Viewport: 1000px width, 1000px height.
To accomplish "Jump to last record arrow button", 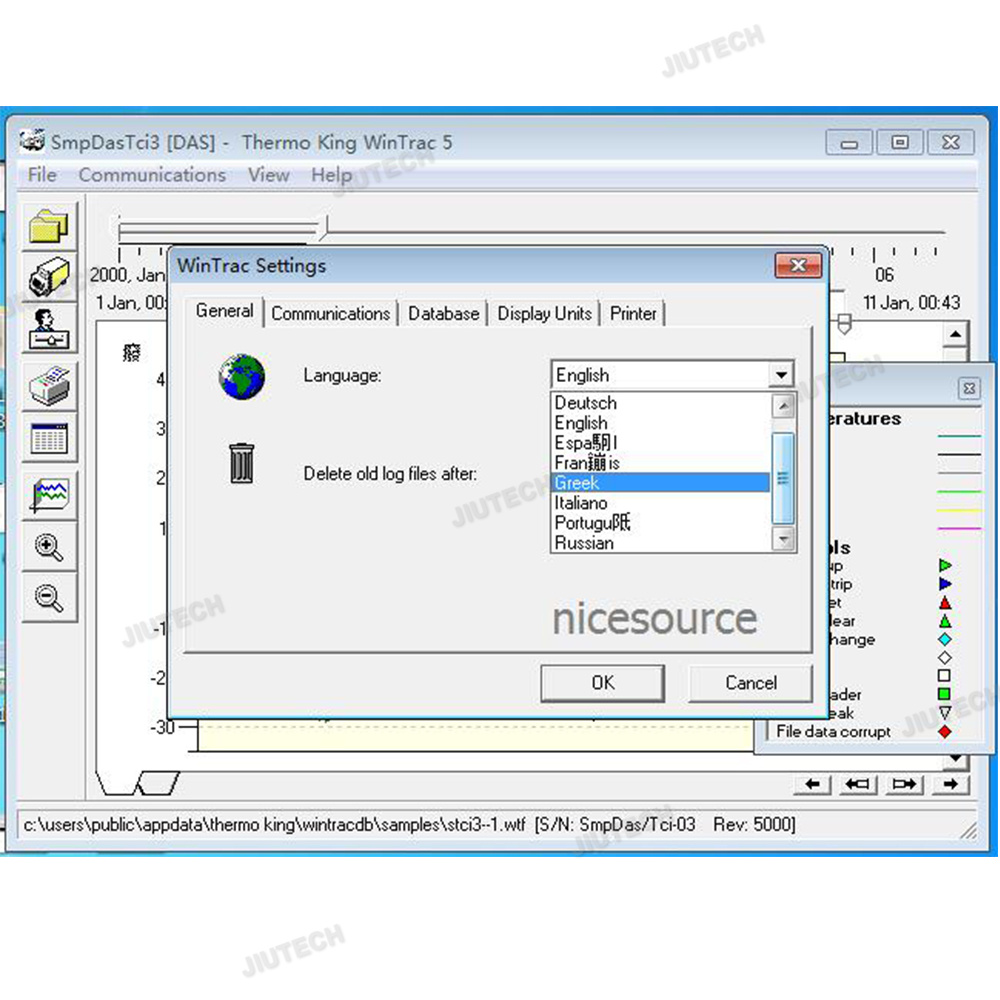I will [950, 784].
